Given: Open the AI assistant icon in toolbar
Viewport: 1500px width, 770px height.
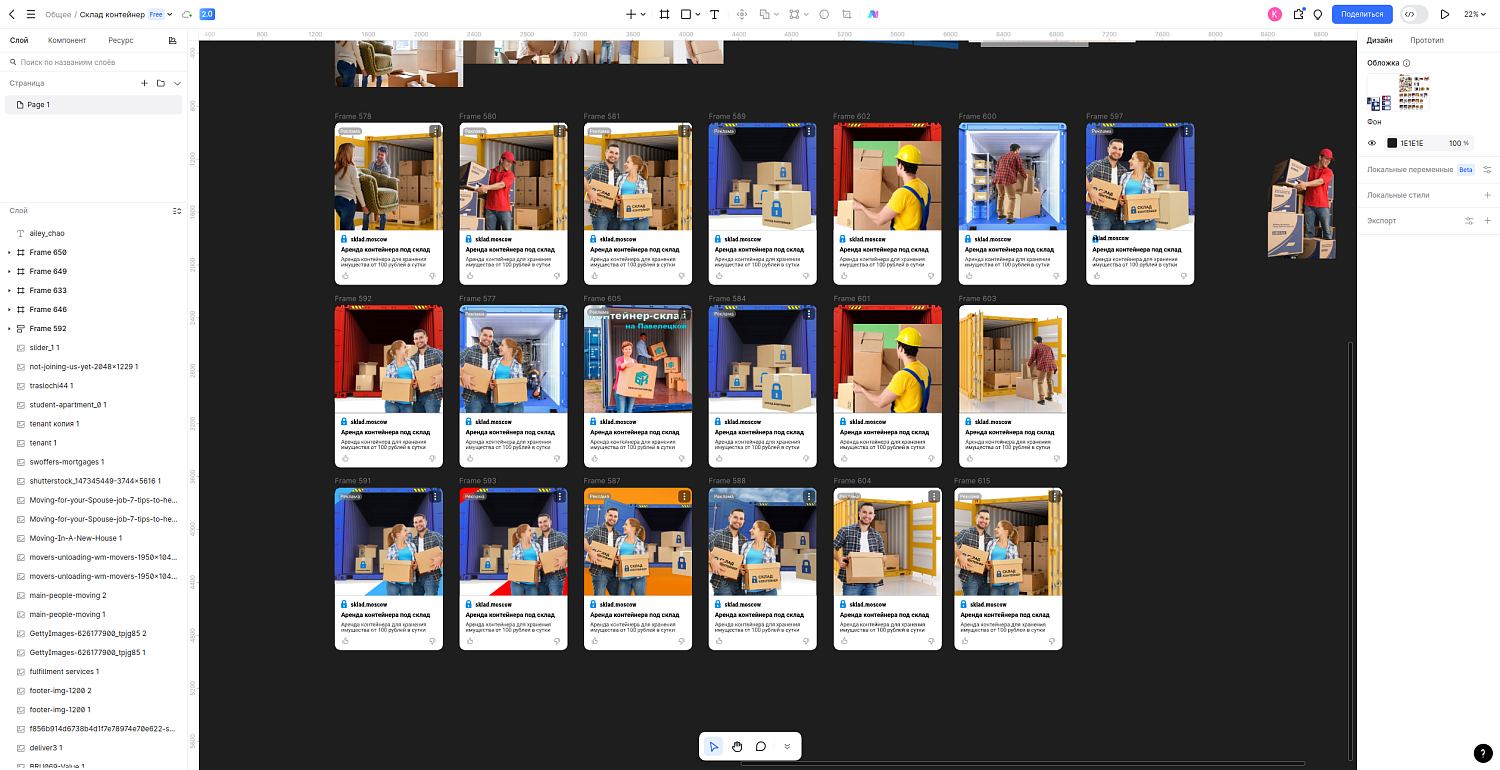Looking at the screenshot, I should click(873, 14).
